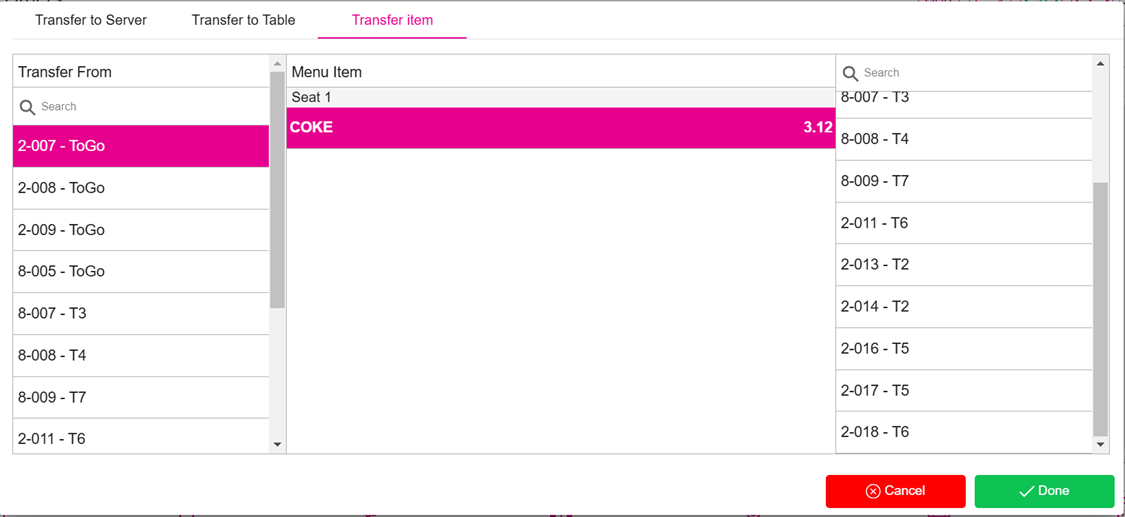This screenshot has height=517, width=1125.
Task: Select 2-008 - ToGo in Transfer From
Action: pyautogui.click(x=140, y=188)
